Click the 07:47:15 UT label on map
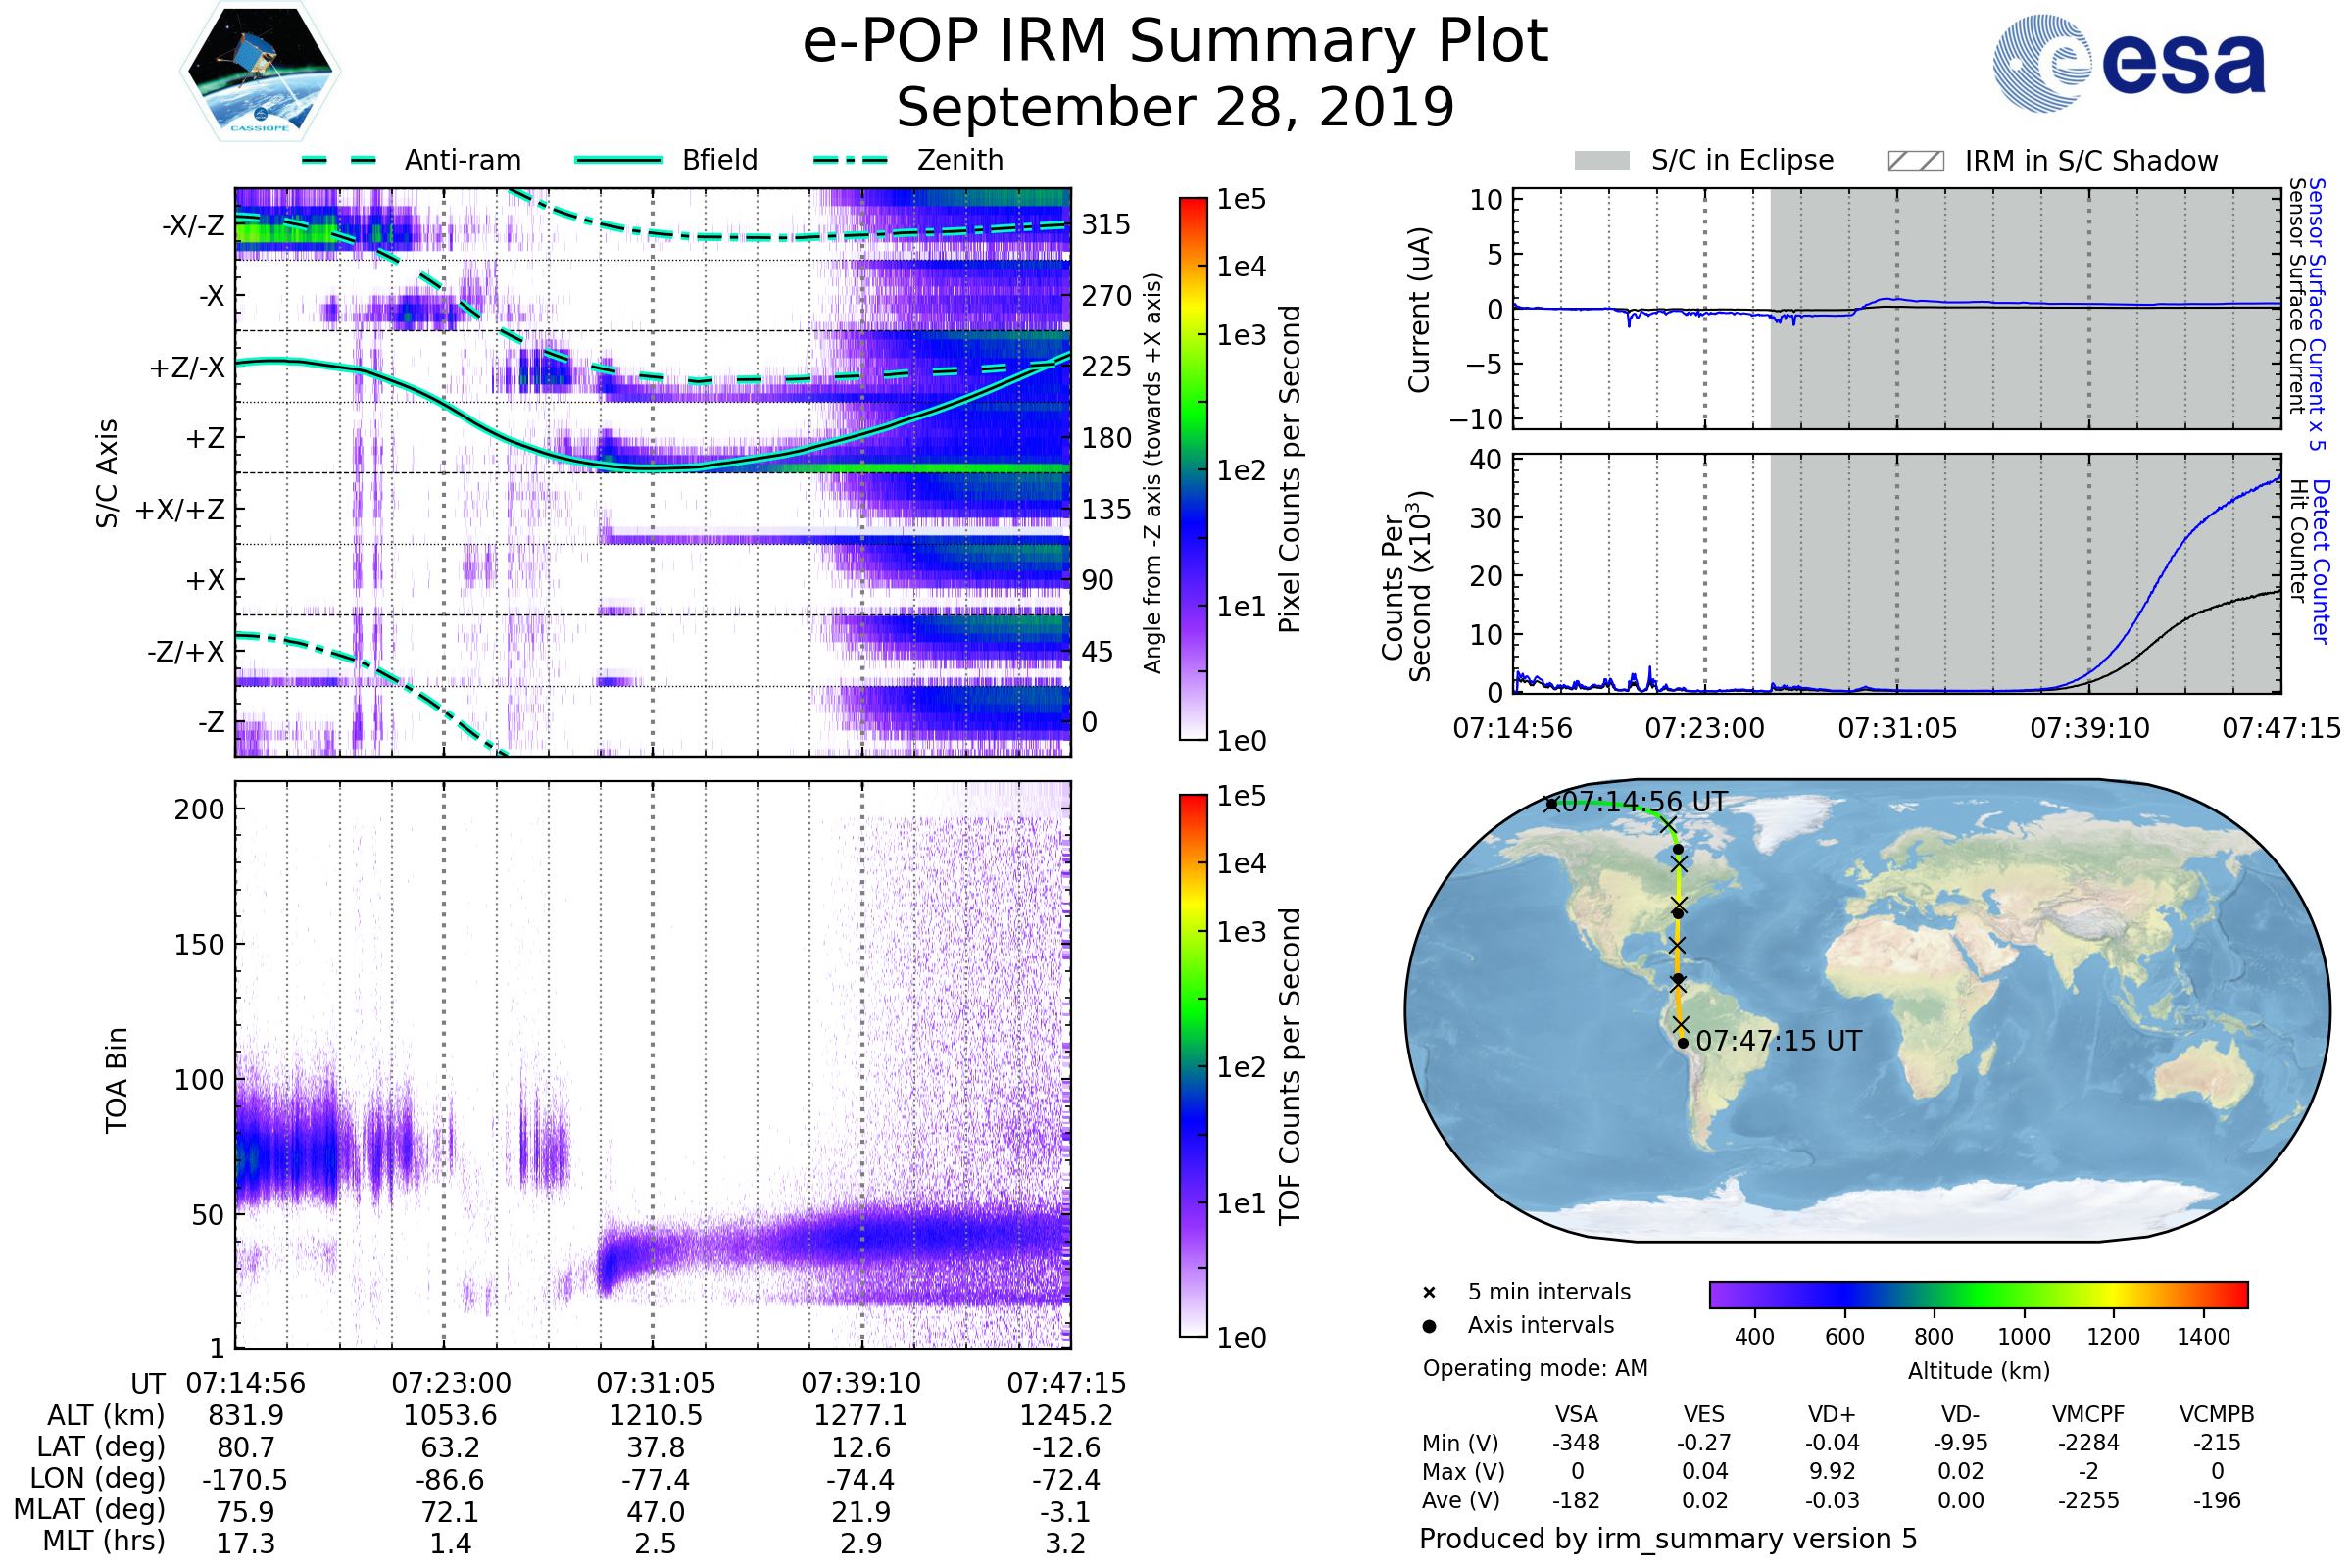This screenshot has width=2352, height=1568. pos(1778,1041)
